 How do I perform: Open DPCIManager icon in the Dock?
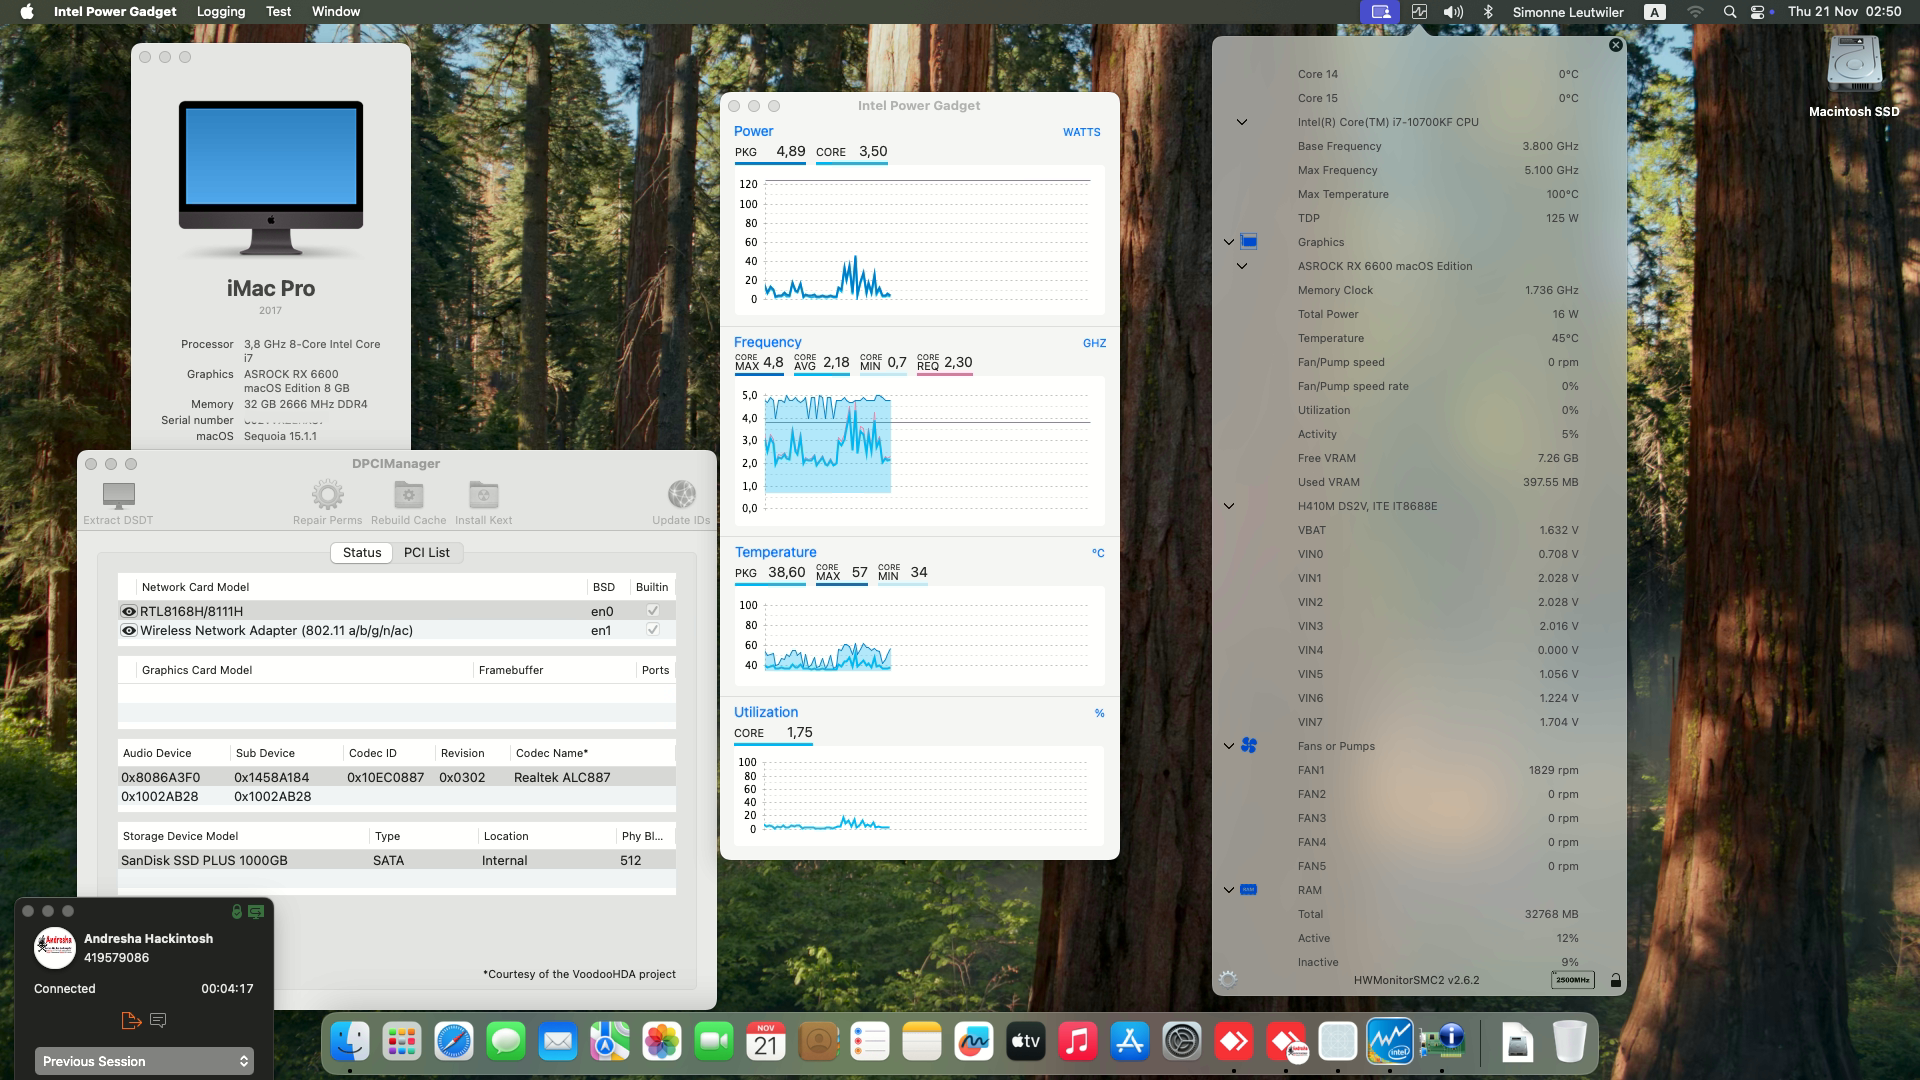click(1442, 1042)
